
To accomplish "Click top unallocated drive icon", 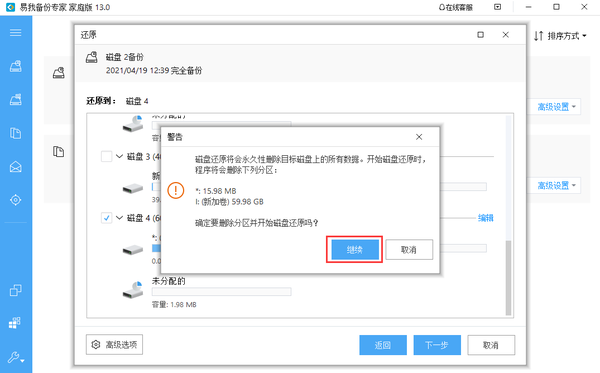I will click(x=133, y=124).
